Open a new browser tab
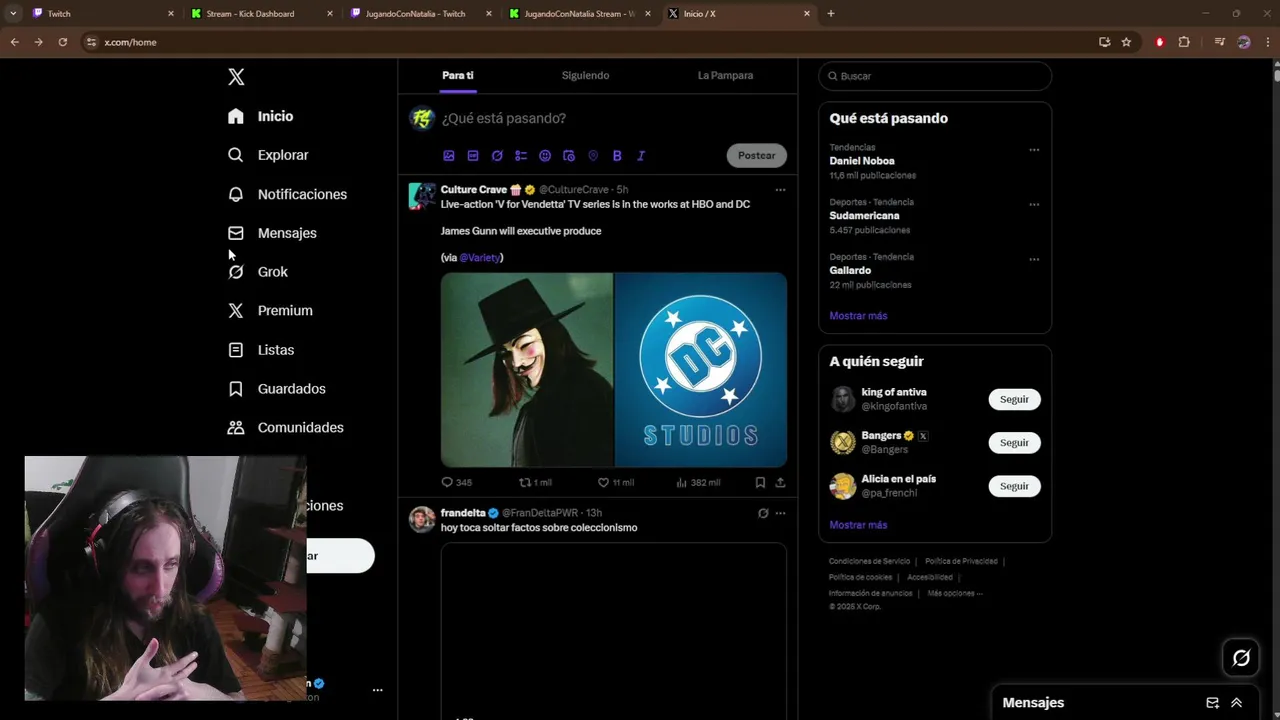 tap(831, 14)
